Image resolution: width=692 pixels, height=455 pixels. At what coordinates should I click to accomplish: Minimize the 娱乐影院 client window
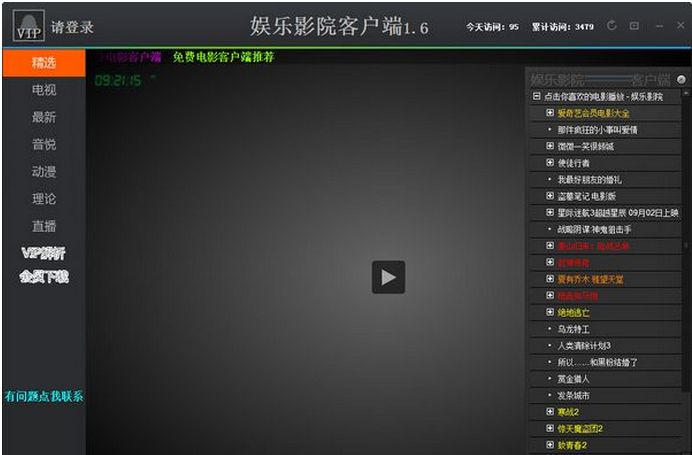pyautogui.click(x=659, y=26)
